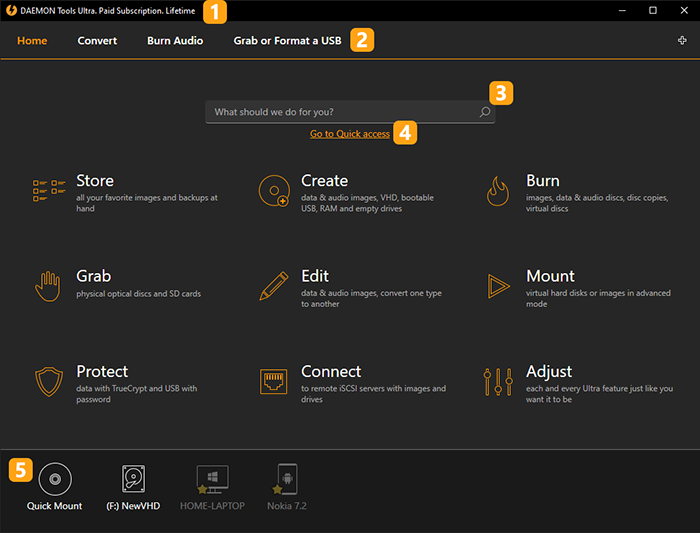
Task: Click the Create disc icon
Action: (x=274, y=191)
